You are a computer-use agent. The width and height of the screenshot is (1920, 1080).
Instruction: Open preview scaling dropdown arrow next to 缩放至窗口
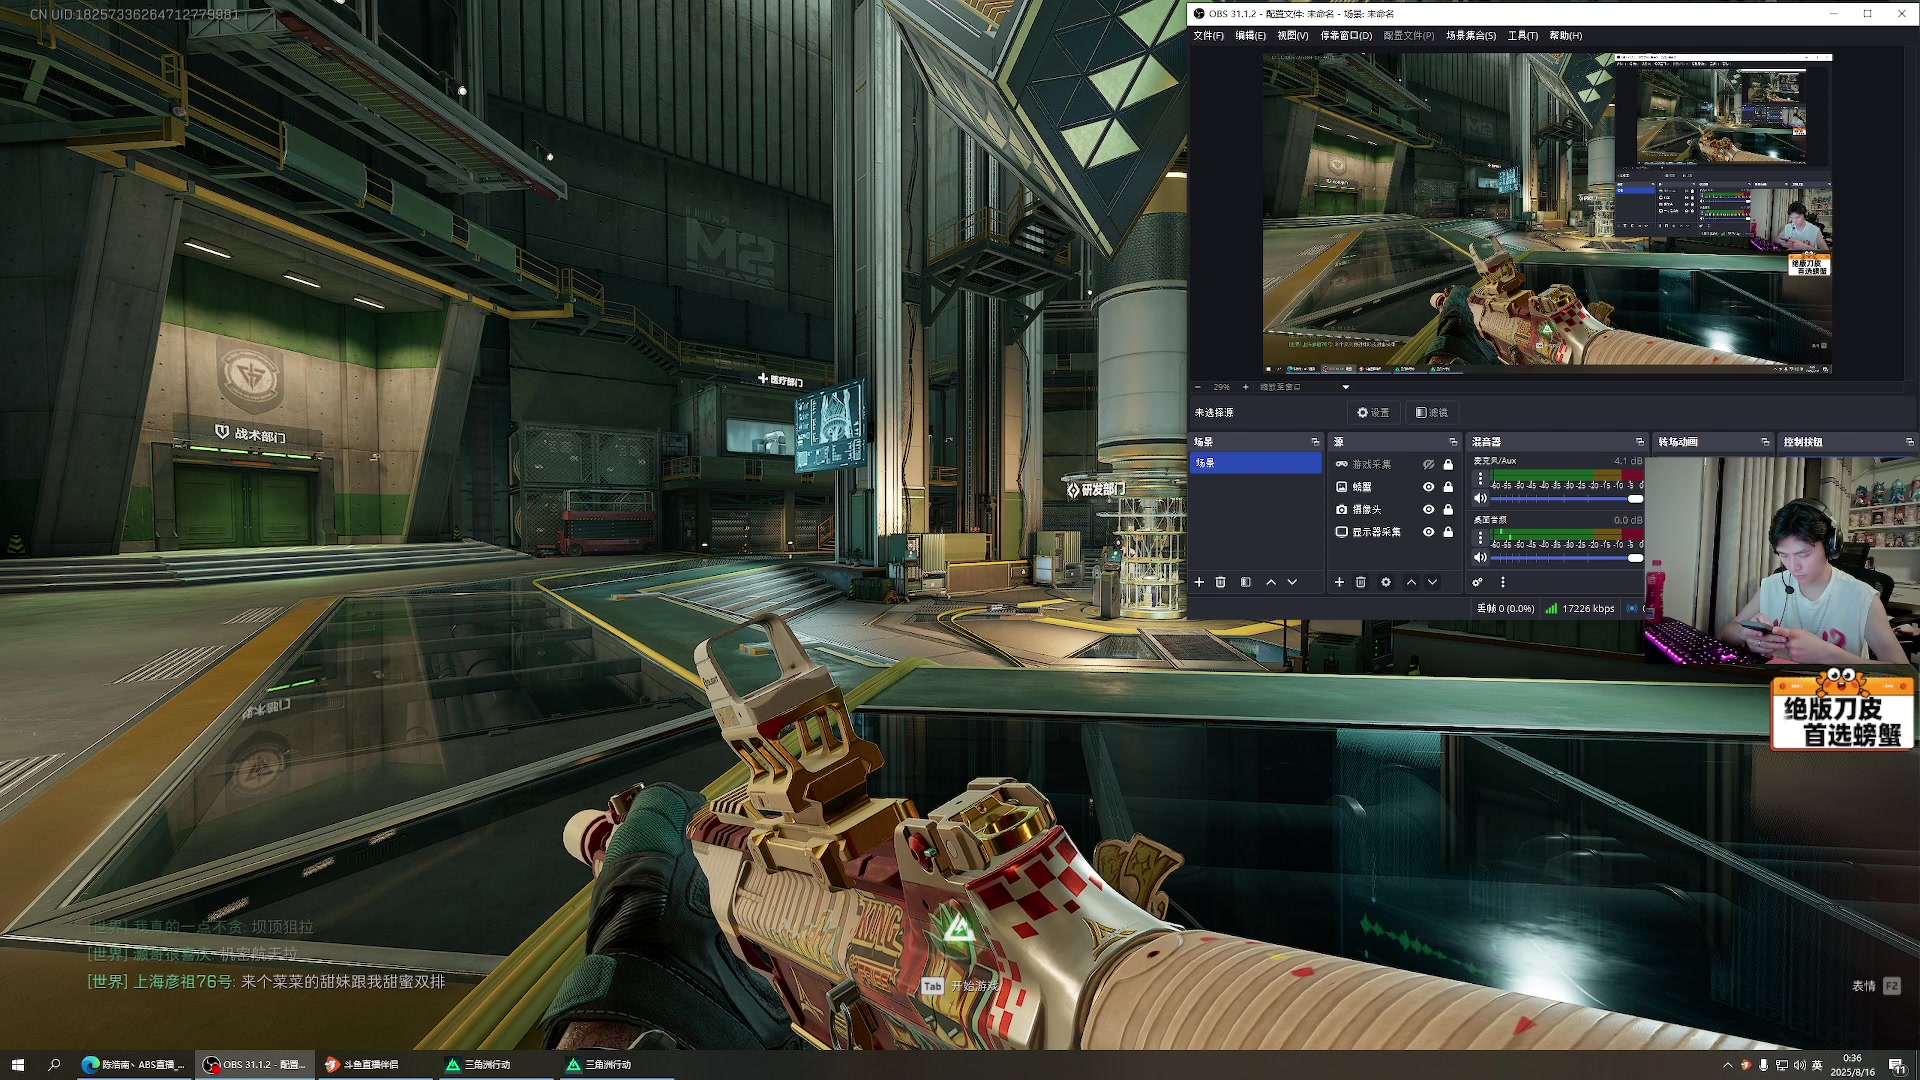click(x=1345, y=387)
